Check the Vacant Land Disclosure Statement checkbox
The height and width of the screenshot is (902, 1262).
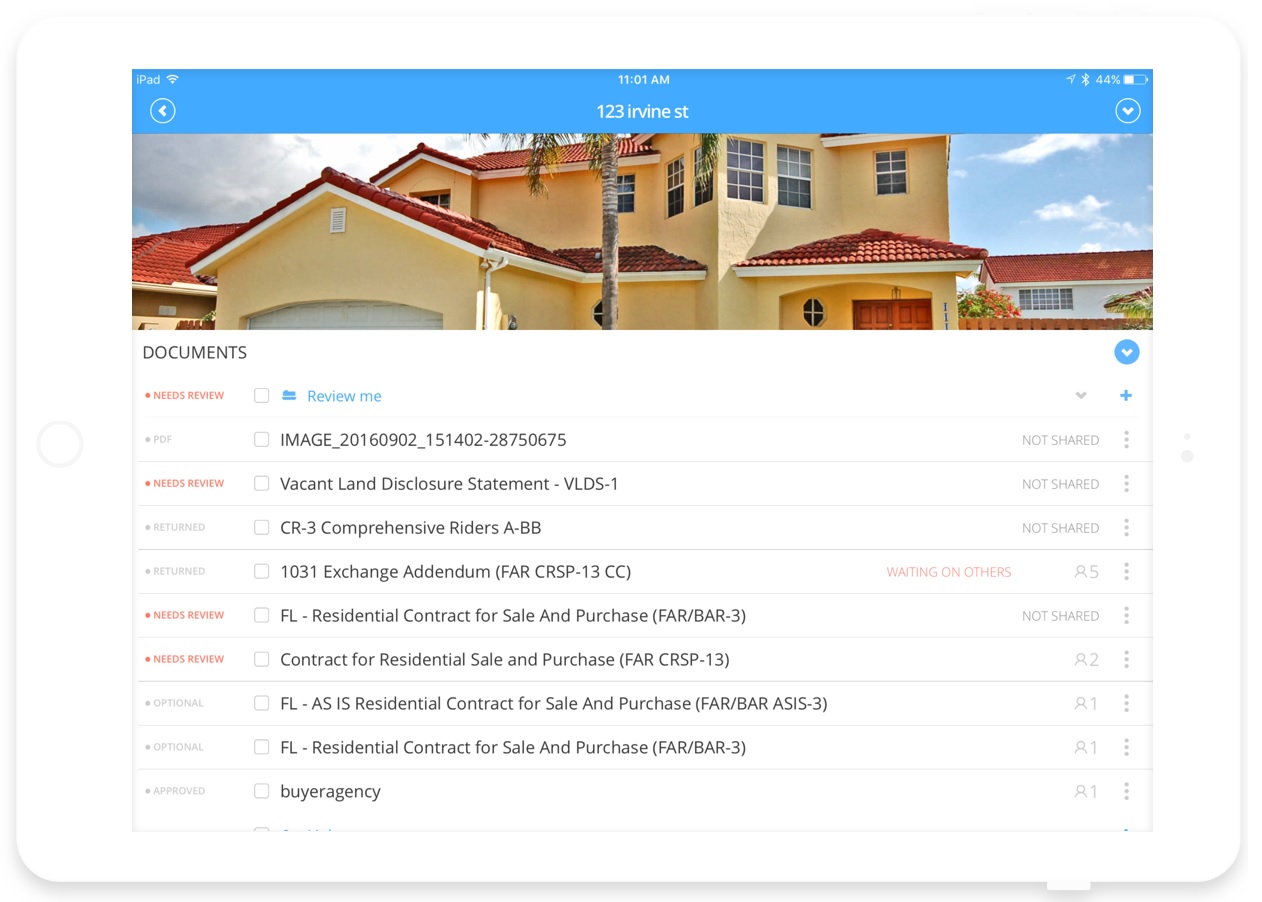(261, 483)
